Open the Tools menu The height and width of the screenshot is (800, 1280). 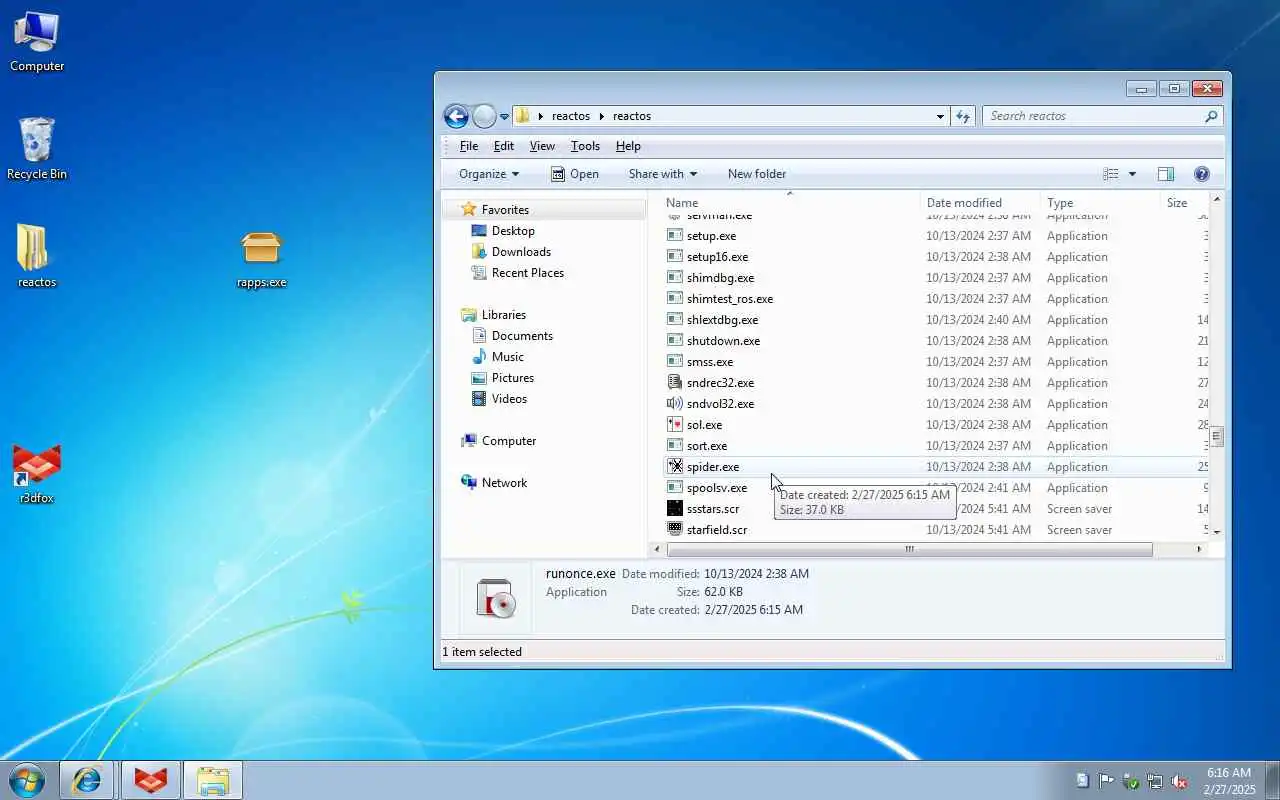click(x=585, y=146)
